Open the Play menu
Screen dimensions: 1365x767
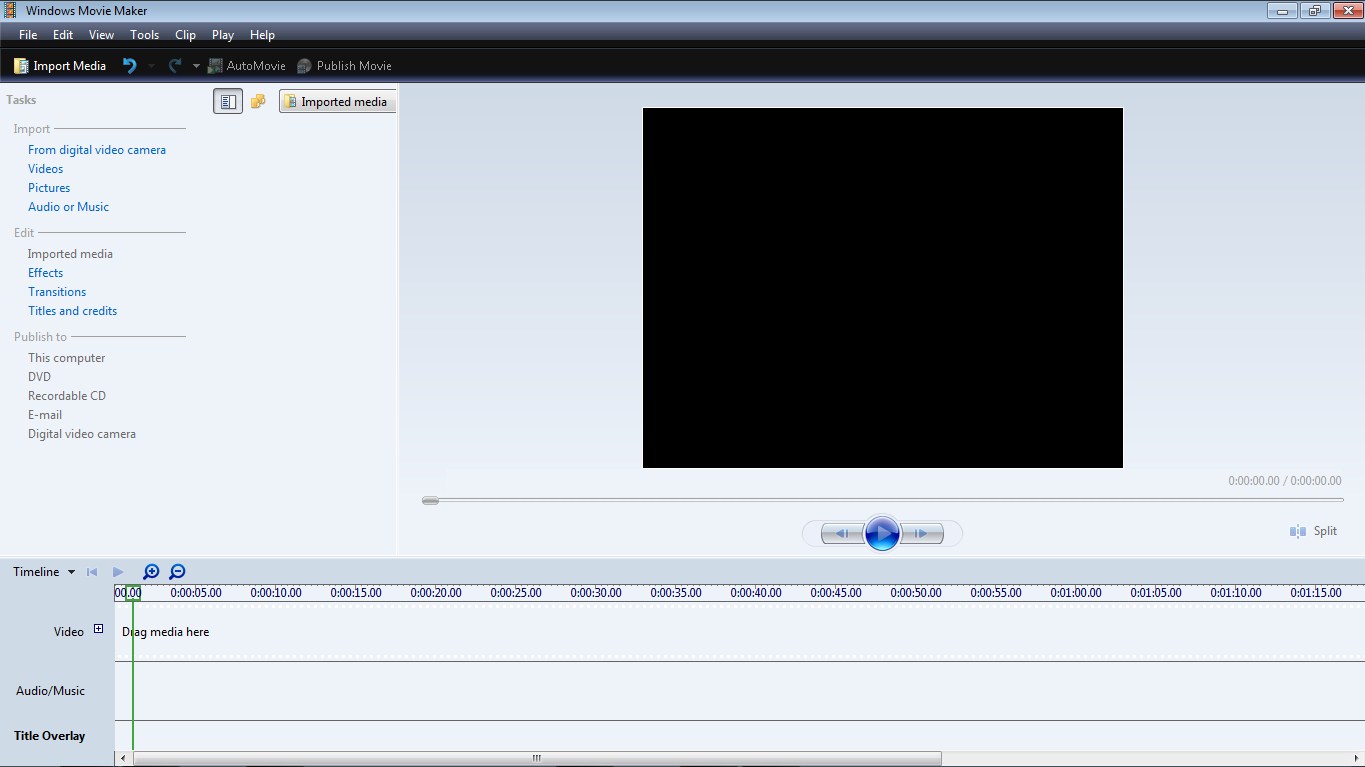click(x=223, y=34)
